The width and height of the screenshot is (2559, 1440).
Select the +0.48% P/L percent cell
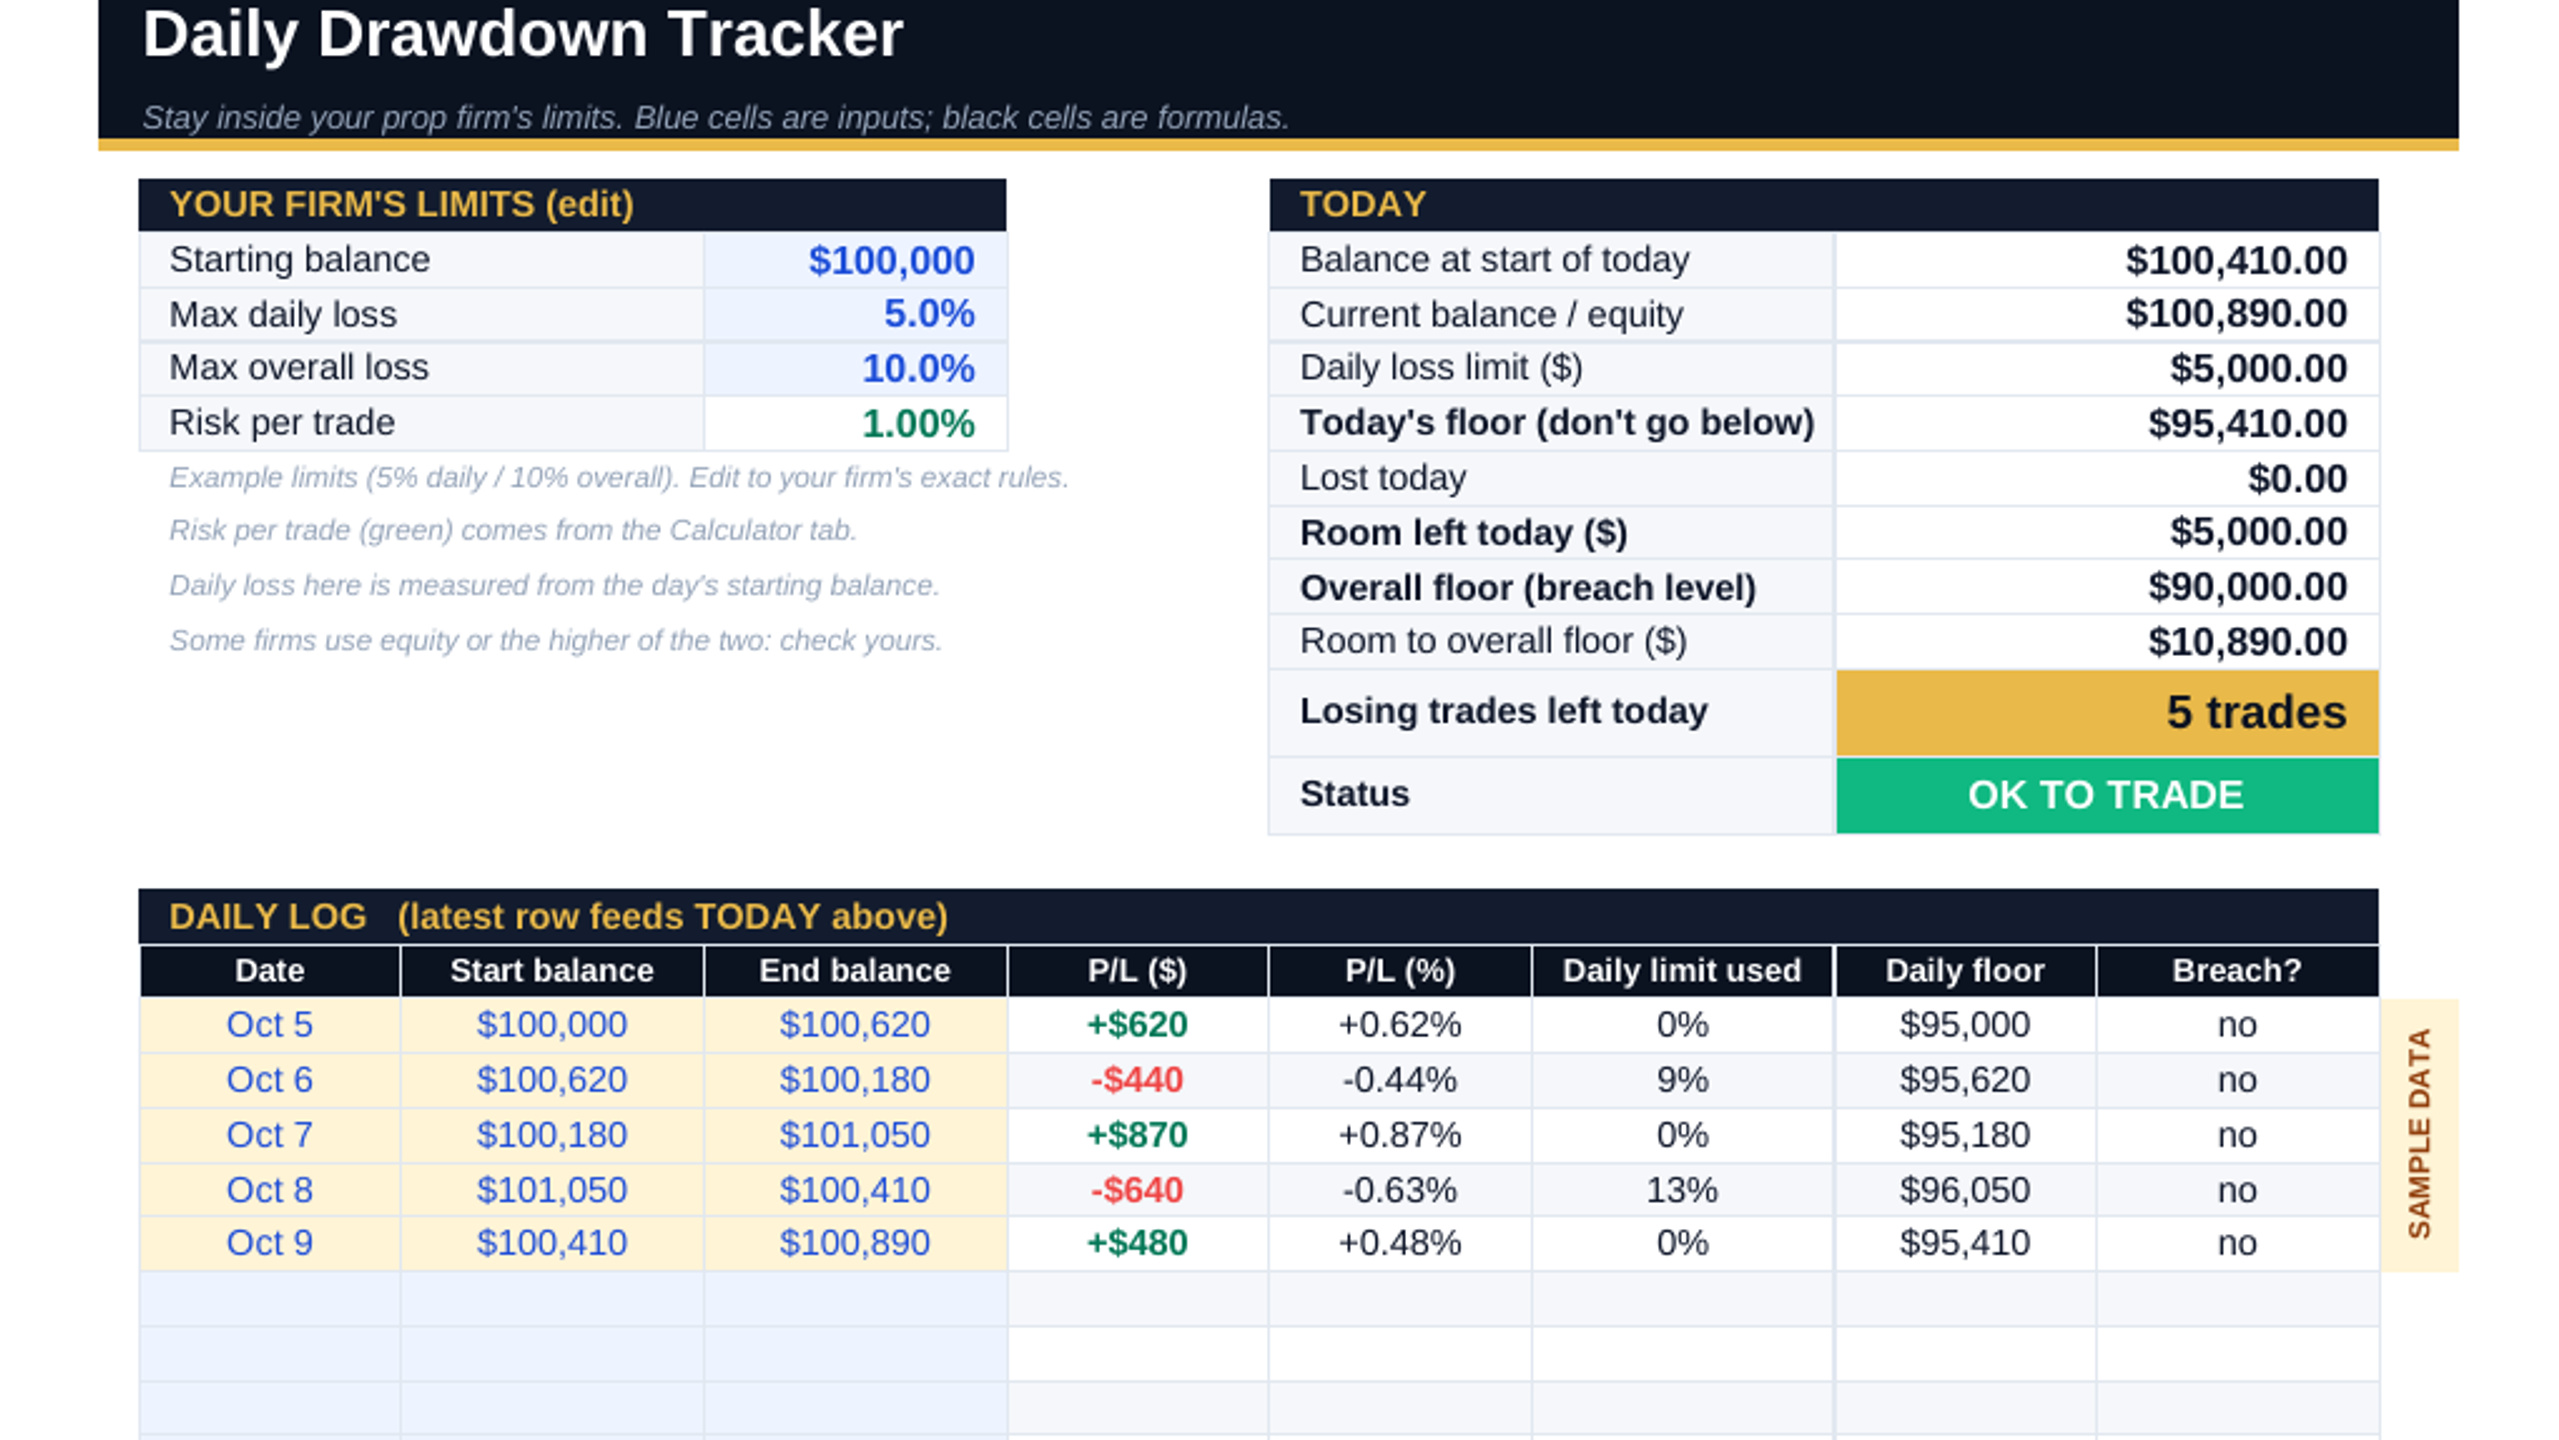(x=1400, y=1243)
